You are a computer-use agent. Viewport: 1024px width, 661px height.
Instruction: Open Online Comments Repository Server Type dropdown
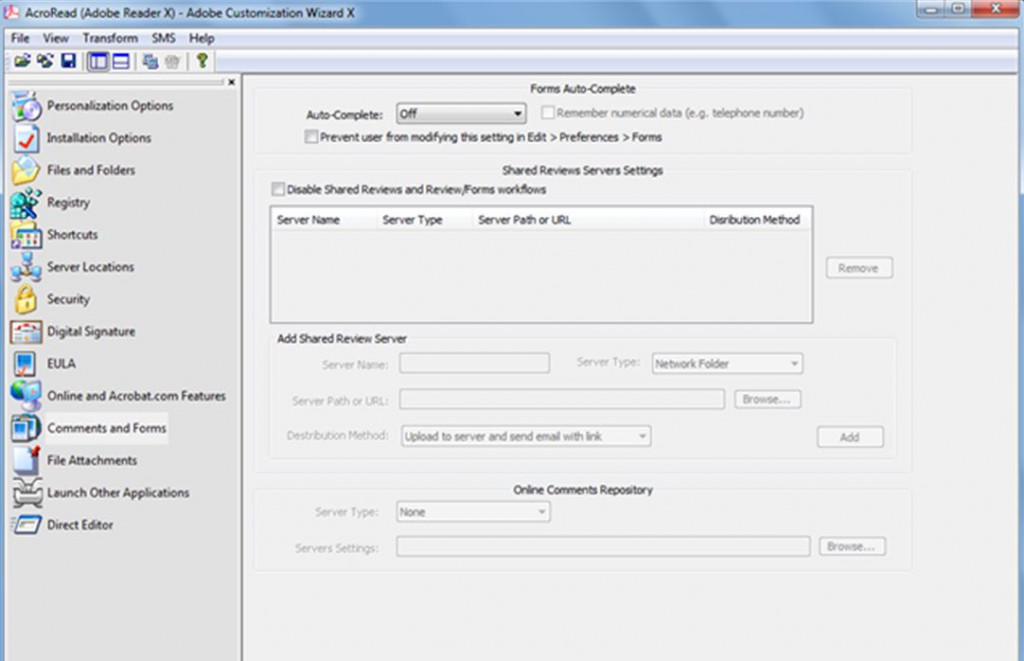(x=473, y=512)
